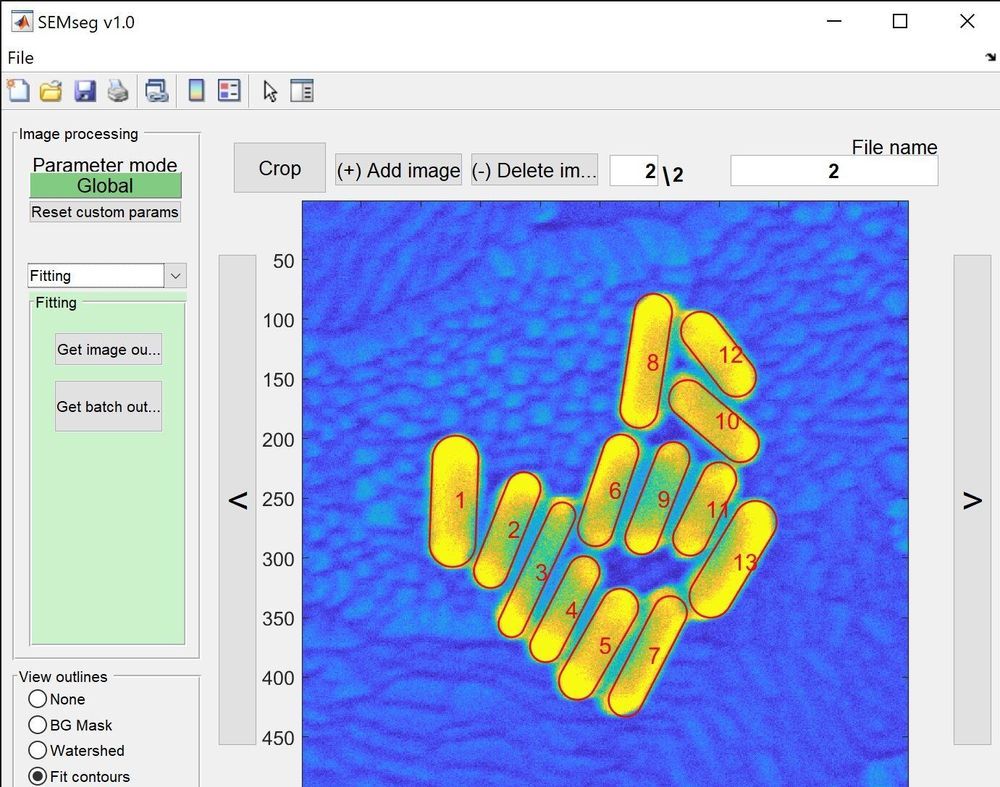This screenshot has height=787, width=1000.
Task: Go to next image with right arrow
Action: click(972, 500)
